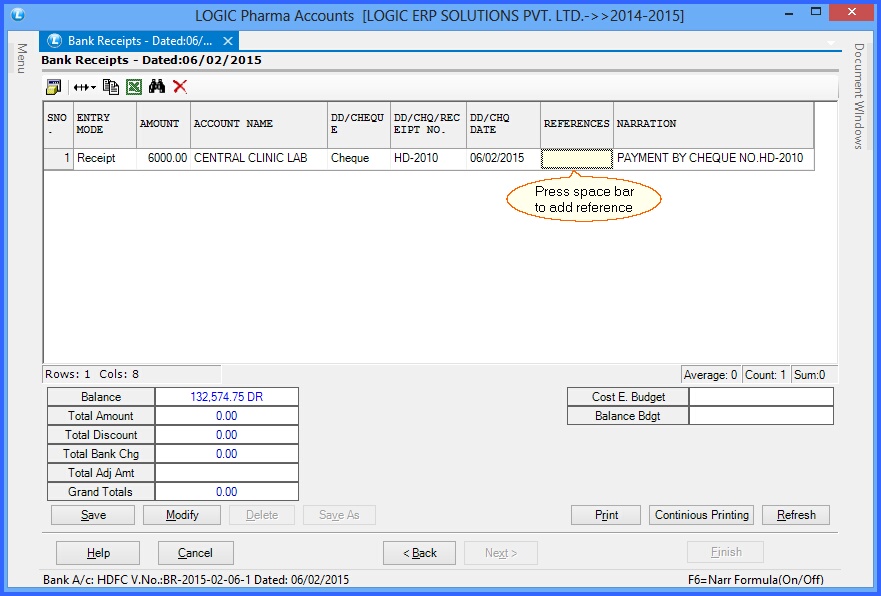Select the CENTRAL CLINIC LAB cell

(x=259, y=158)
